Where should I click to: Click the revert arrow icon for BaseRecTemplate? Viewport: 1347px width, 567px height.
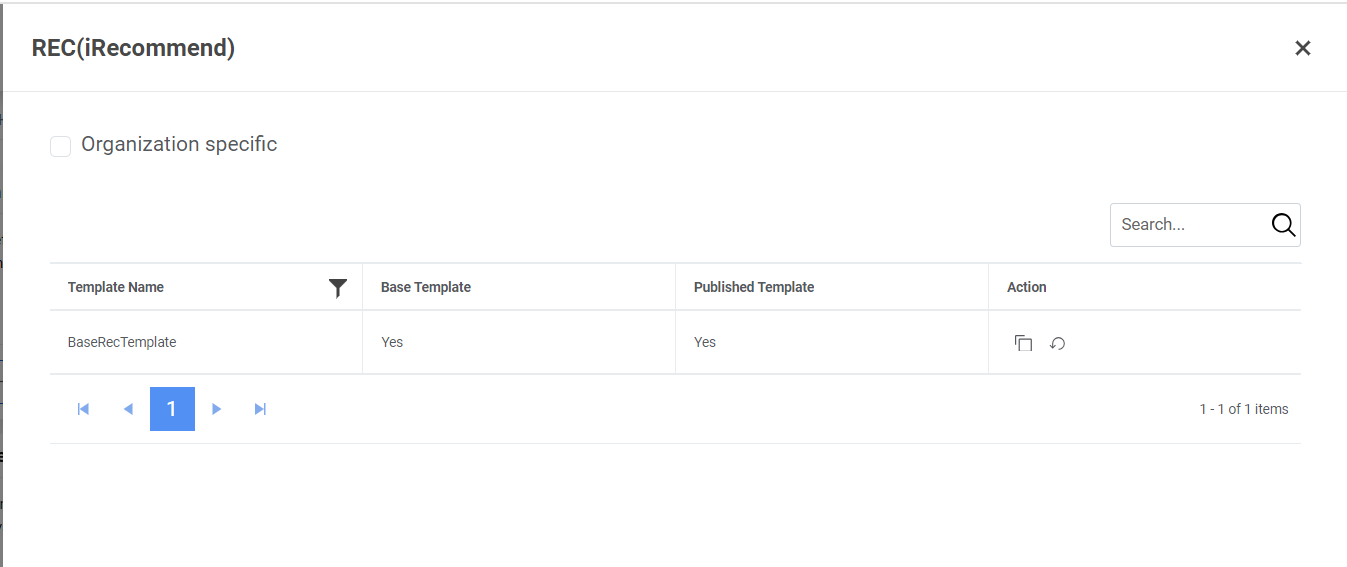pyautogui.click(x=1057, y=343)
